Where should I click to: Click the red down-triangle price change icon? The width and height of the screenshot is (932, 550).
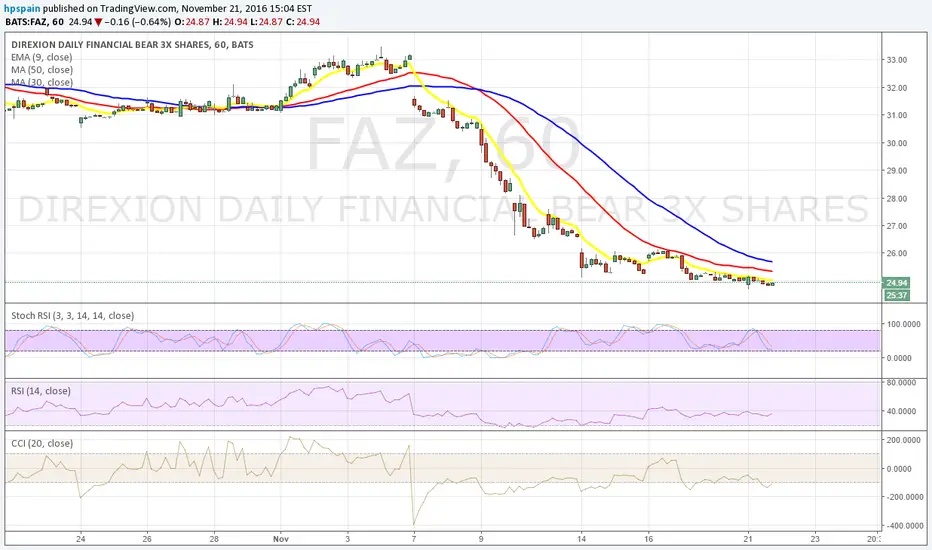point(98,23)
